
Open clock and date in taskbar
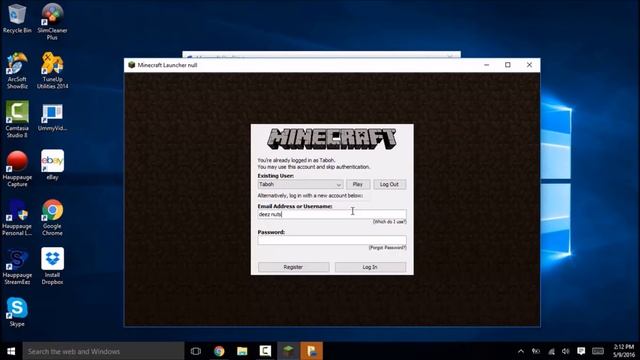pyautogui.click(x=624, y=351)
